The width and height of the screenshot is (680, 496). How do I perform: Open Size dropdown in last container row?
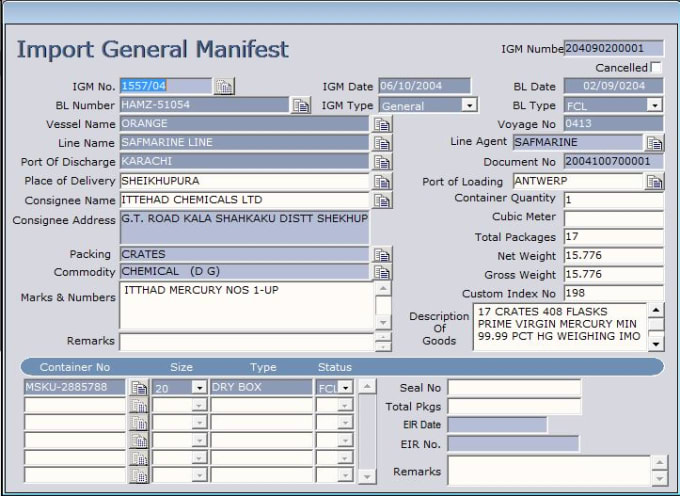[199, 475]
